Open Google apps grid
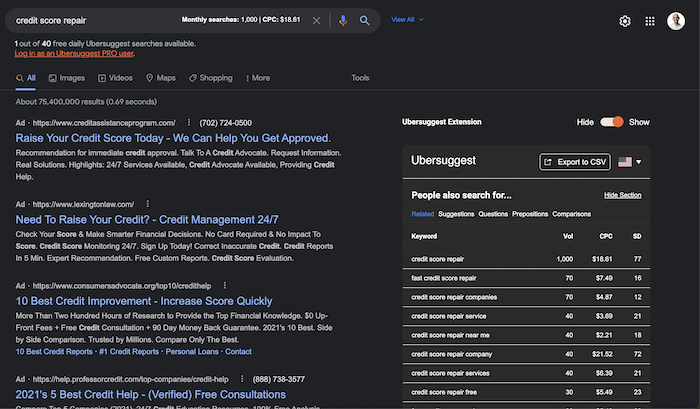The height and width of the screenshot is (409, 700). coord(650,21)
